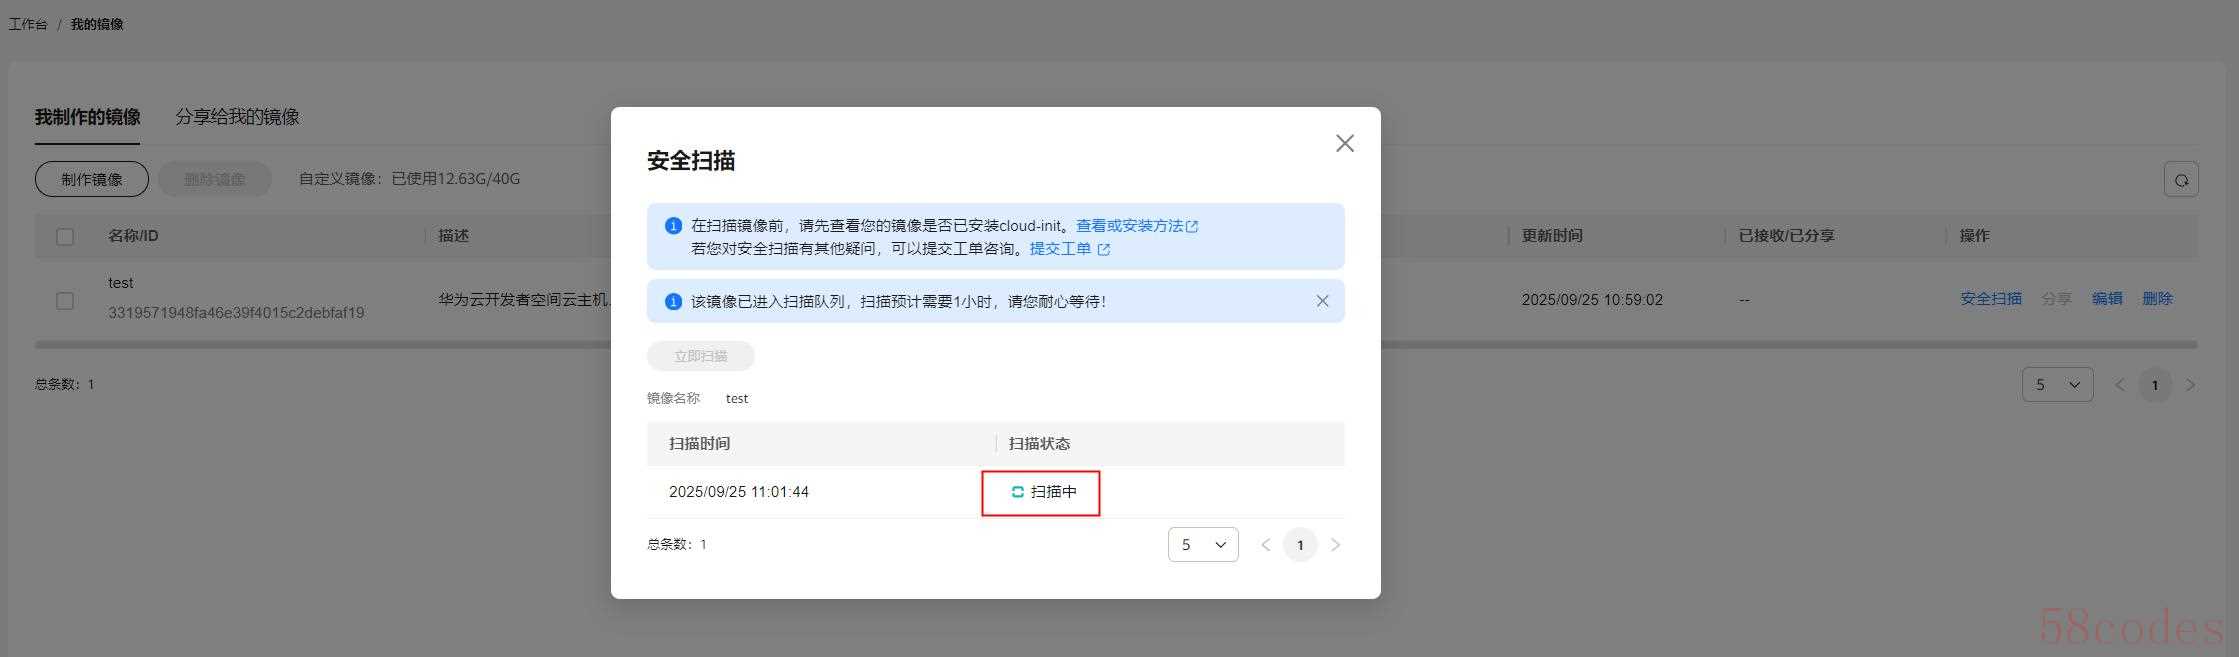The width and height of the screenshot is (2239, 657).
Task: Click the external-link icon beside 查看或安装方法
Action: point(1192,227)
